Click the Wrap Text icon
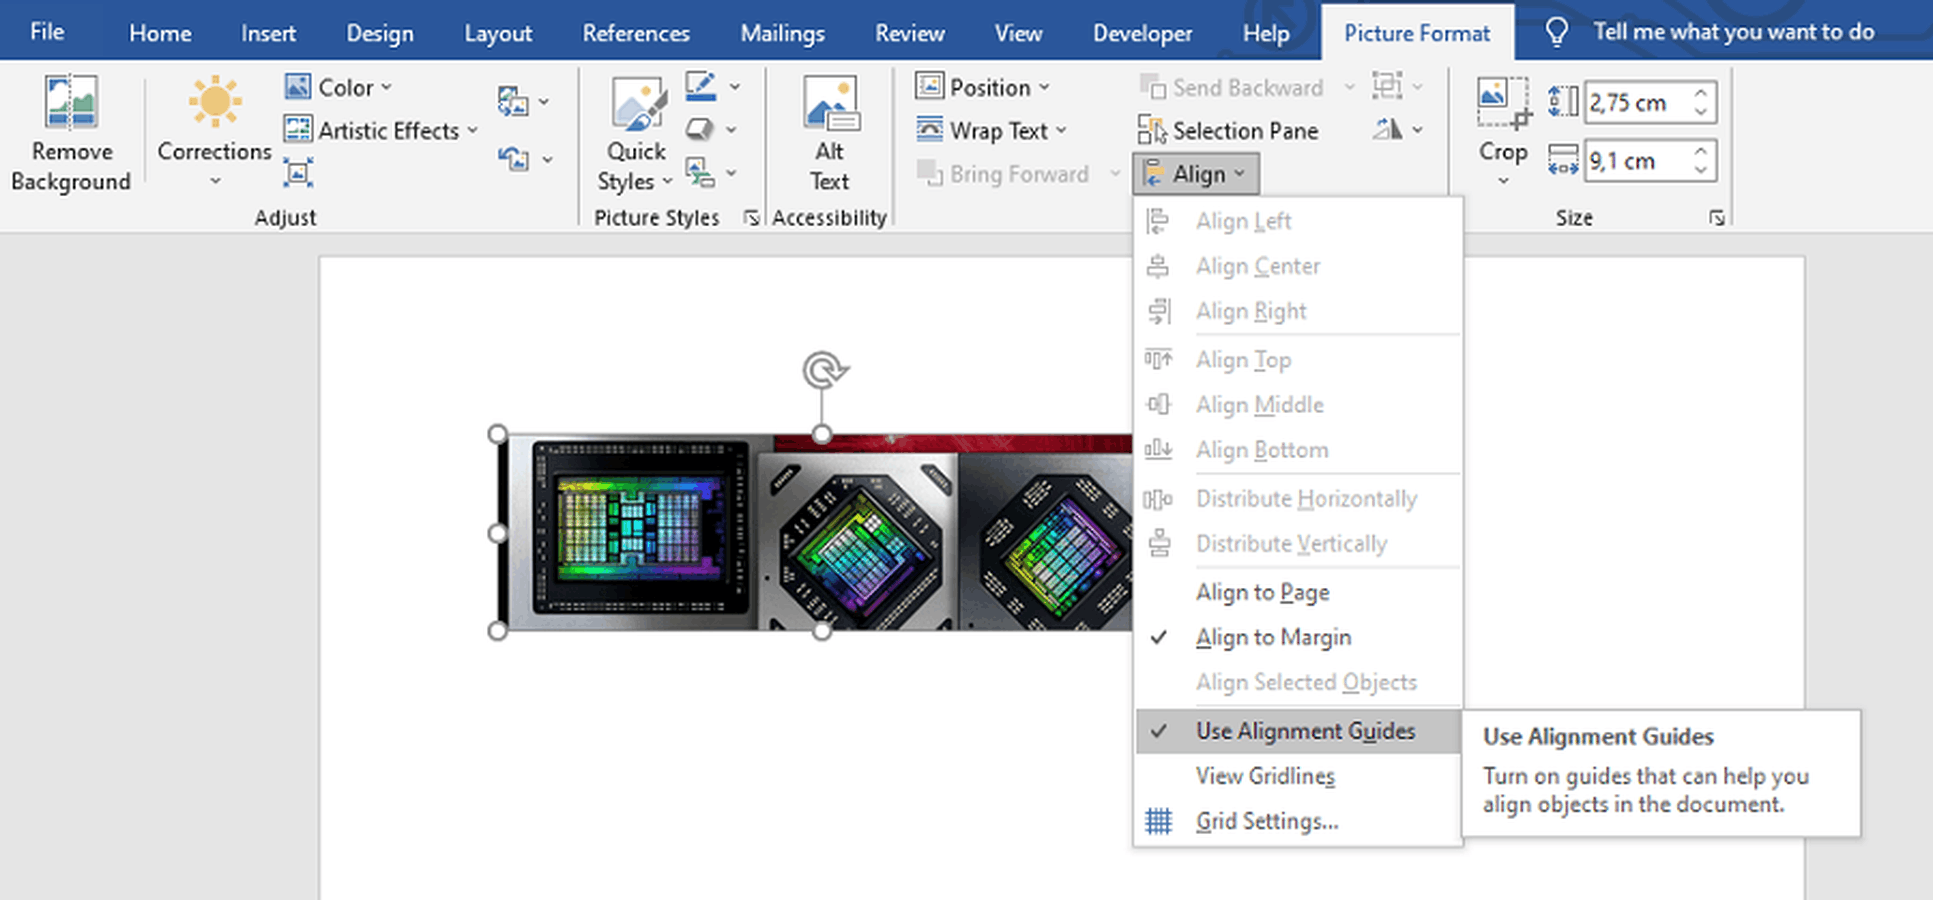 pos(929,130)
